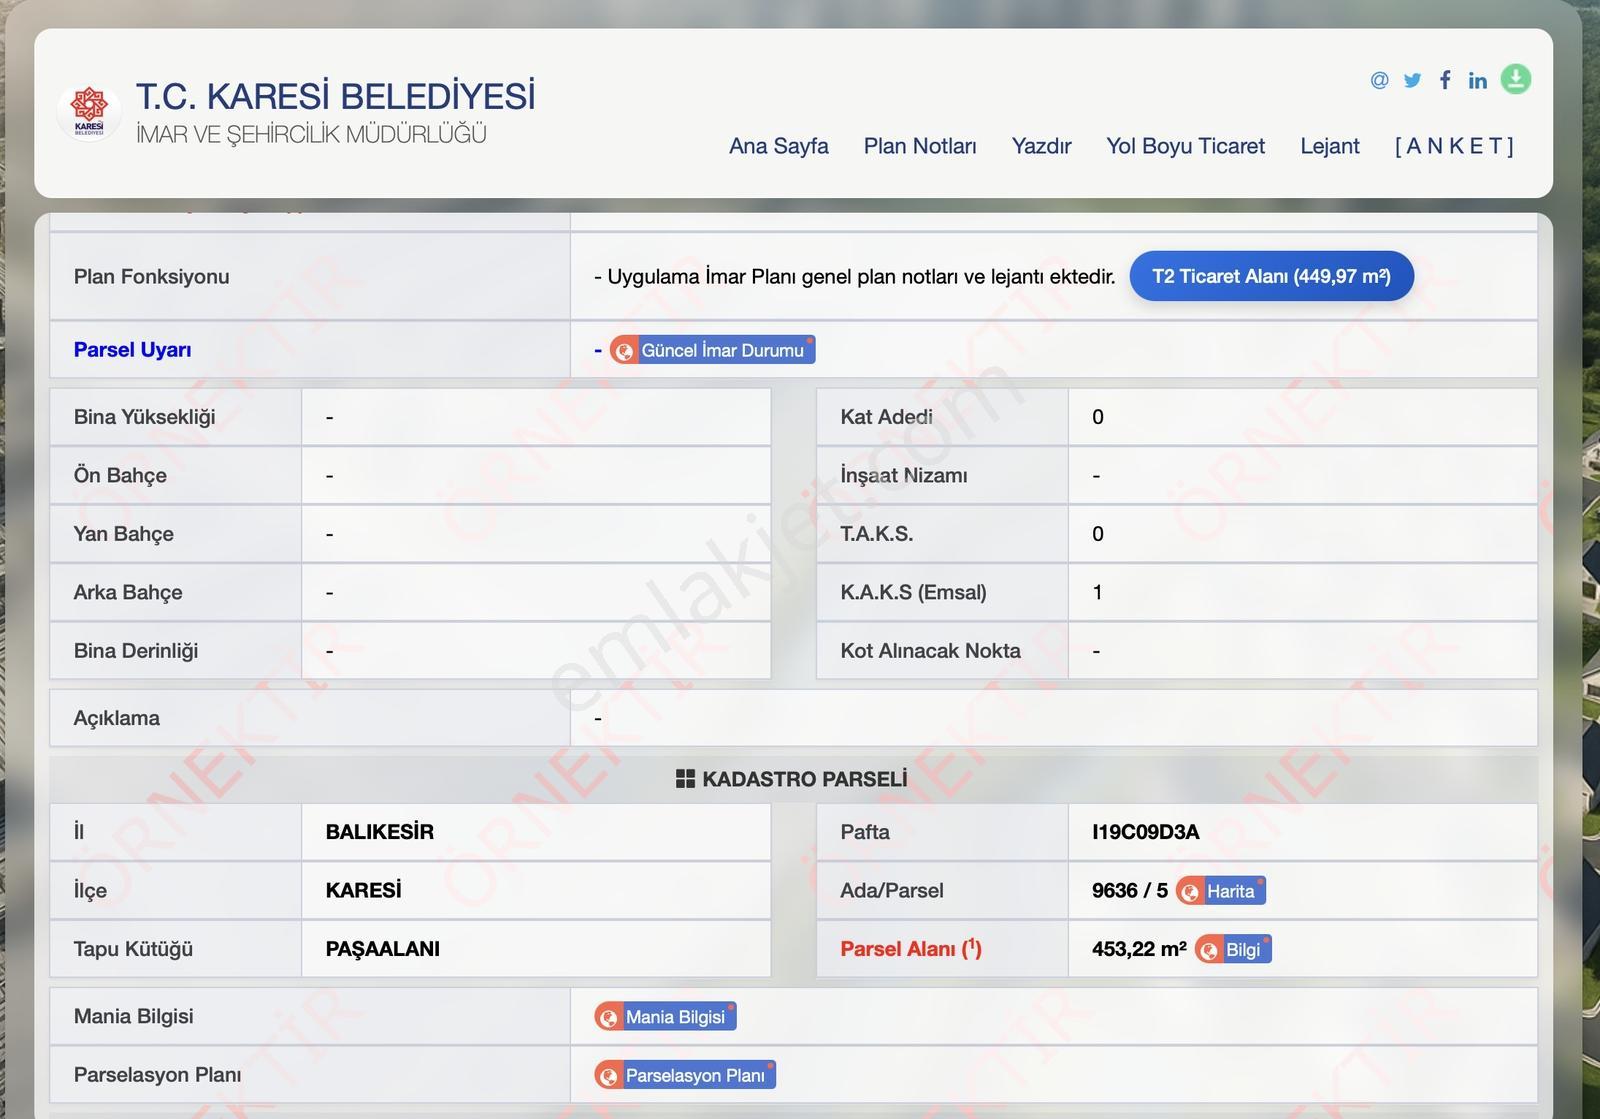The image size is (1600, 1119).
Task: Open the Facebook icon link
Action: tap(1445, 80)
